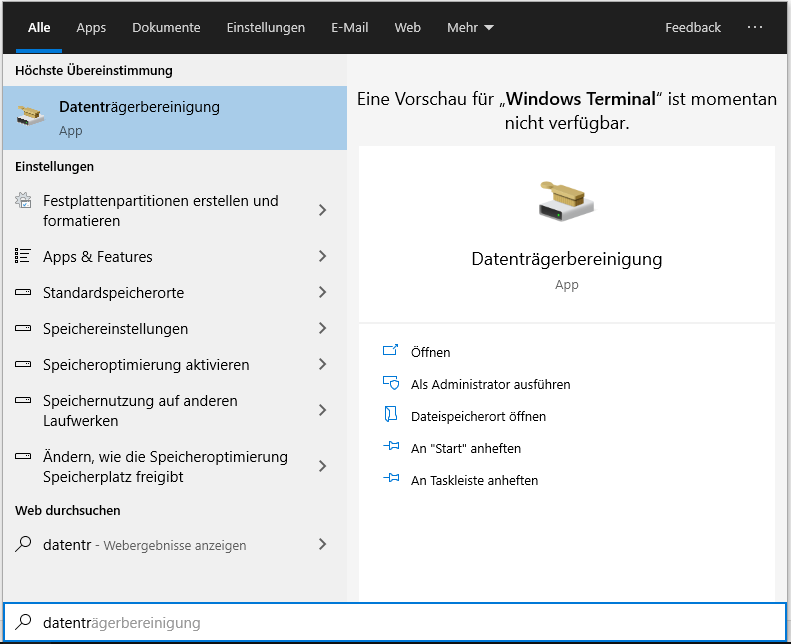Expand Festplattenpartitionen erstellen und formatieren chevron
Viewport: 791px width, 644px height.
(x=323, y=210)
